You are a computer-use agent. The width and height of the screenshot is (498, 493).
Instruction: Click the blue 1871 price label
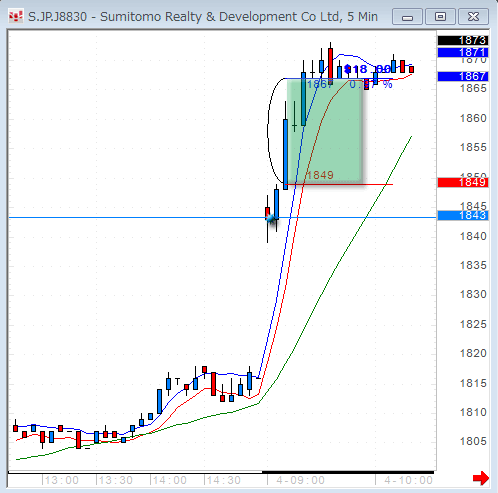463,52
